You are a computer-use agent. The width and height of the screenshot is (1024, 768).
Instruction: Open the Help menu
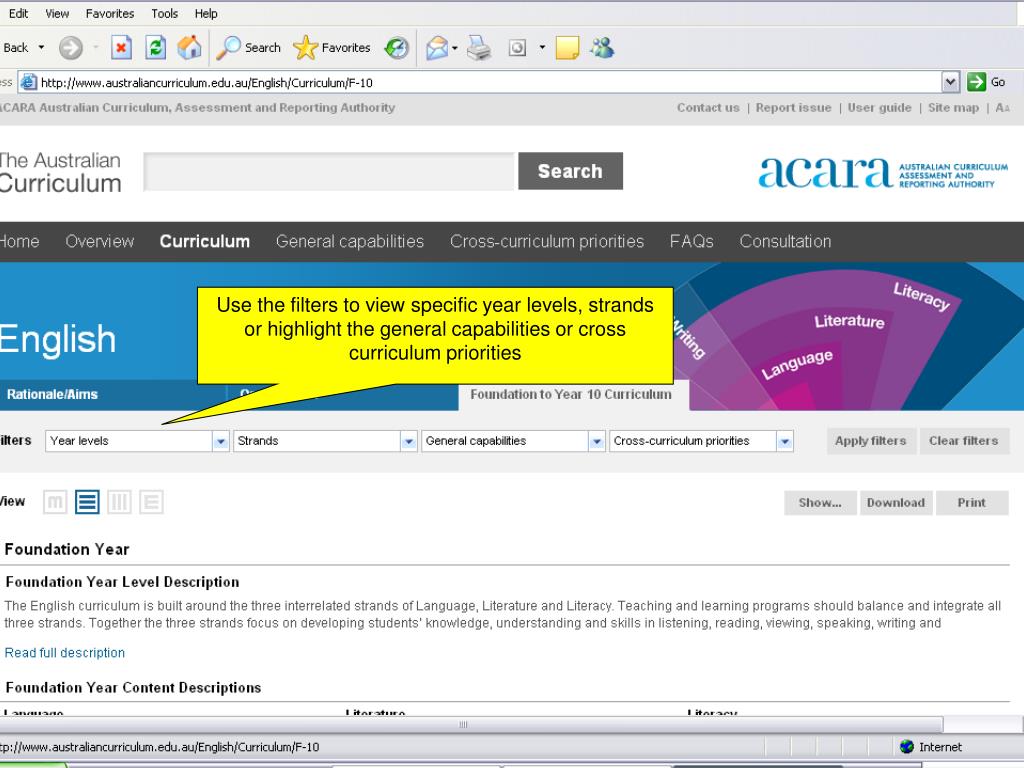click(206, 13)
